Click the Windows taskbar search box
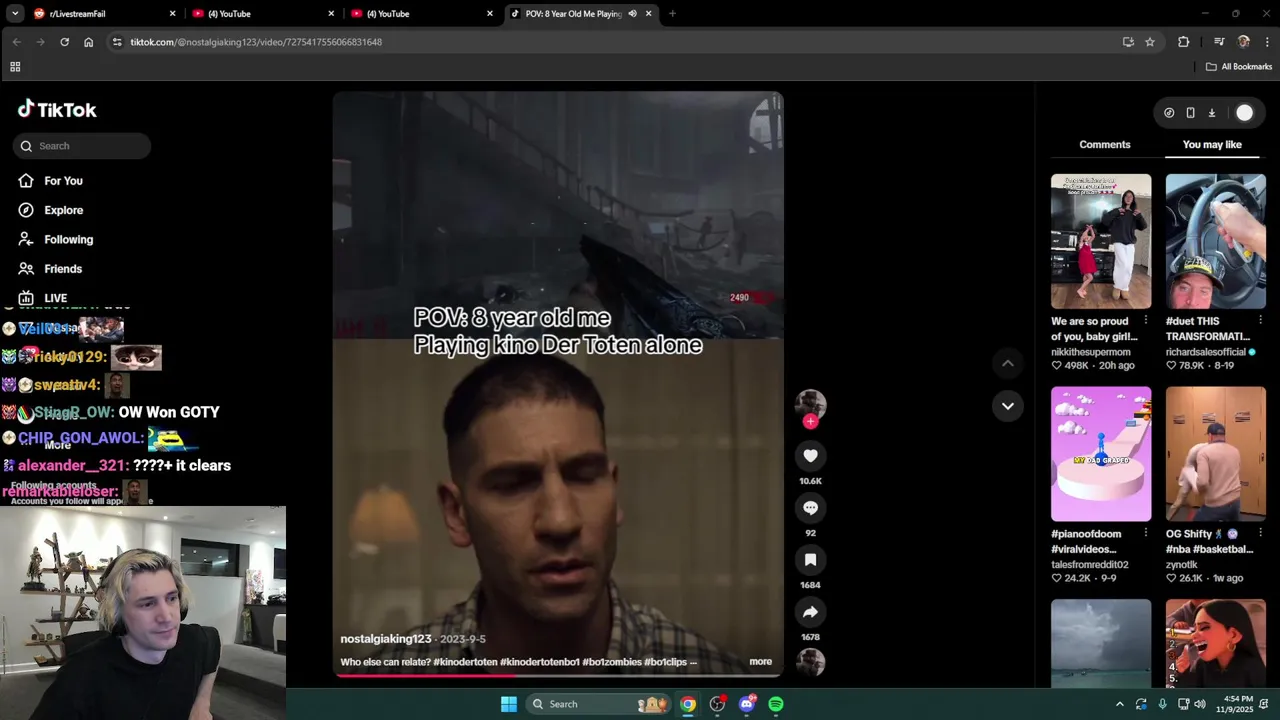The image size is (1280, 720). click(x=597, y=704)
